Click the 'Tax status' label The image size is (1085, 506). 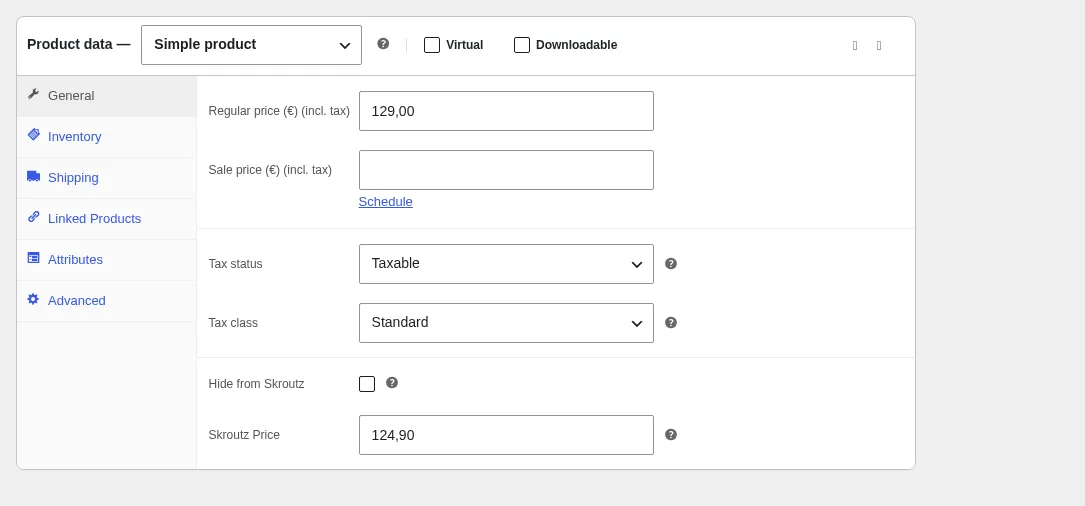tap(235, 264)
